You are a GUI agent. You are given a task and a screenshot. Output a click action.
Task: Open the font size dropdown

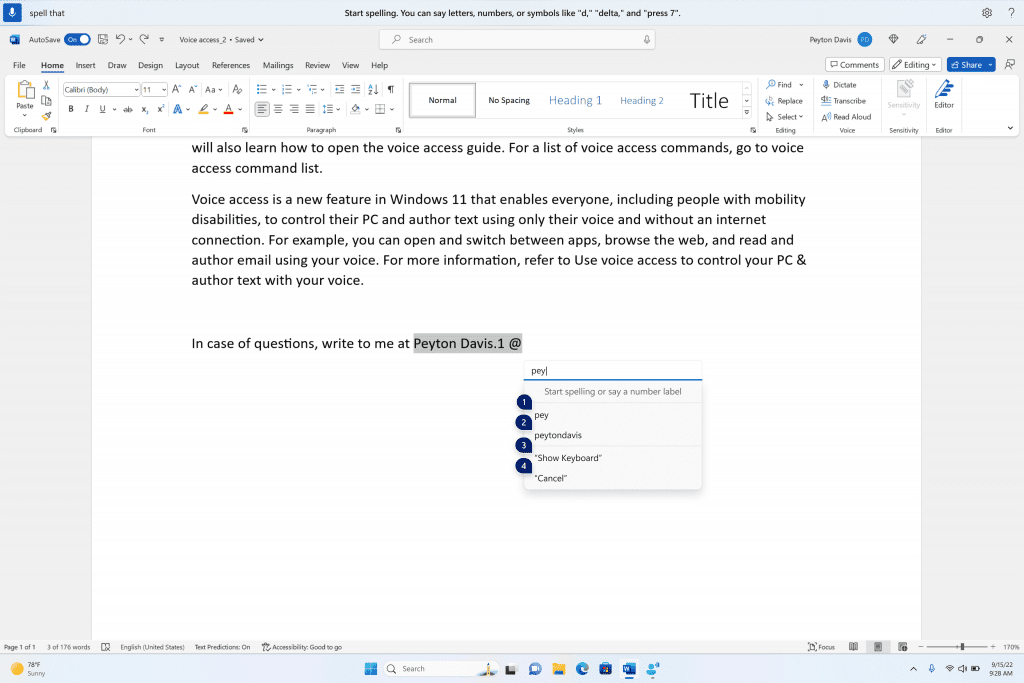(x=162, y=89)
